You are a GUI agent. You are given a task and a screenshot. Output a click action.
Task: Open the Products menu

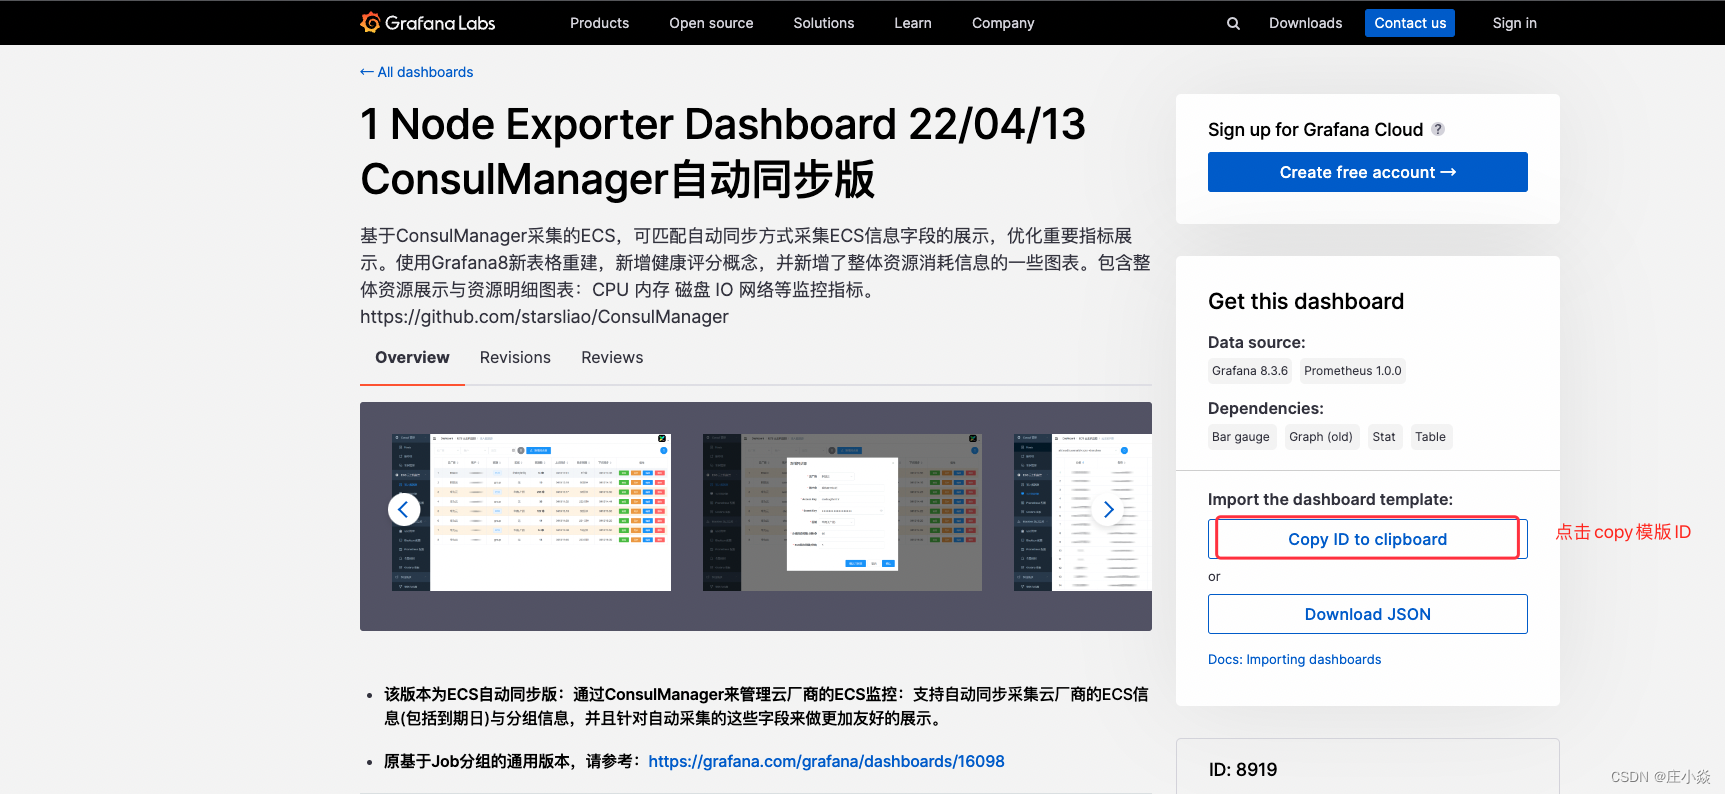click(599, 23)
